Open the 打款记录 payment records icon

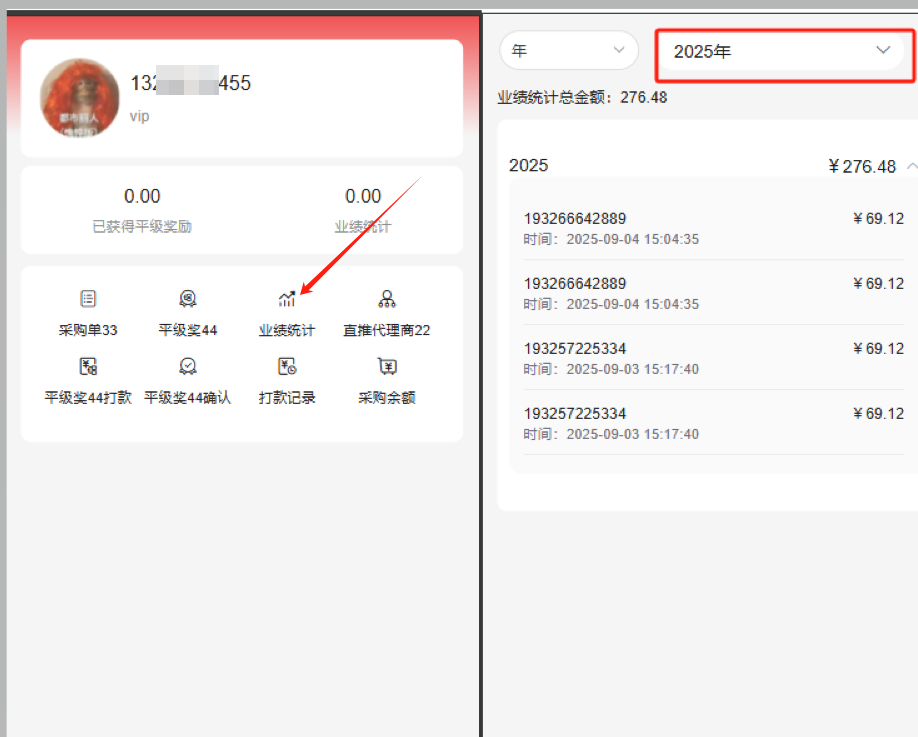coord(287,367)
